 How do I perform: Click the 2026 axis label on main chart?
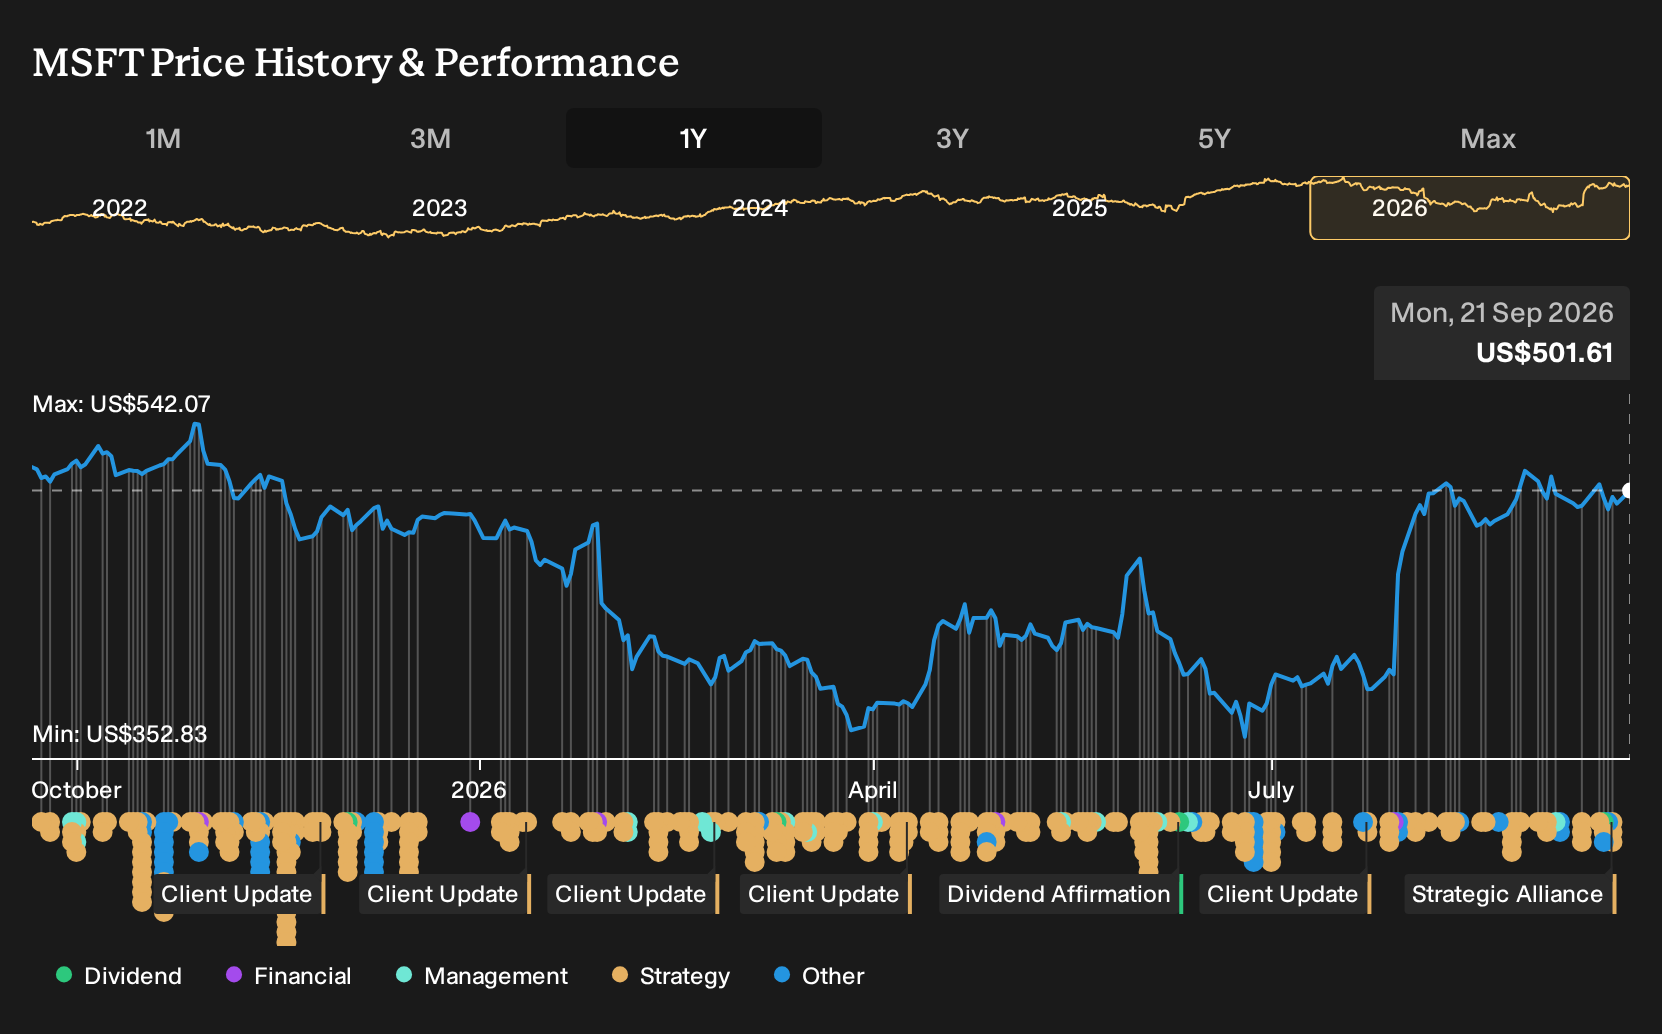point(479,790)
